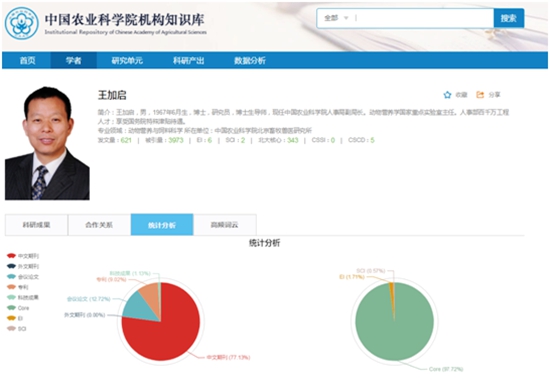Click the scholar portrait photo
The image size is (550, 389).
tap(47, 143)
